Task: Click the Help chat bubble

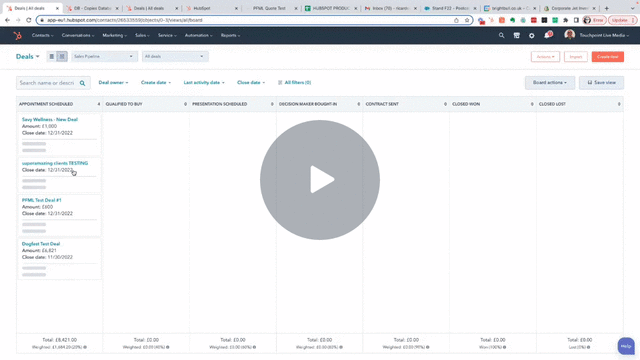Action: (x=626, y=346)
